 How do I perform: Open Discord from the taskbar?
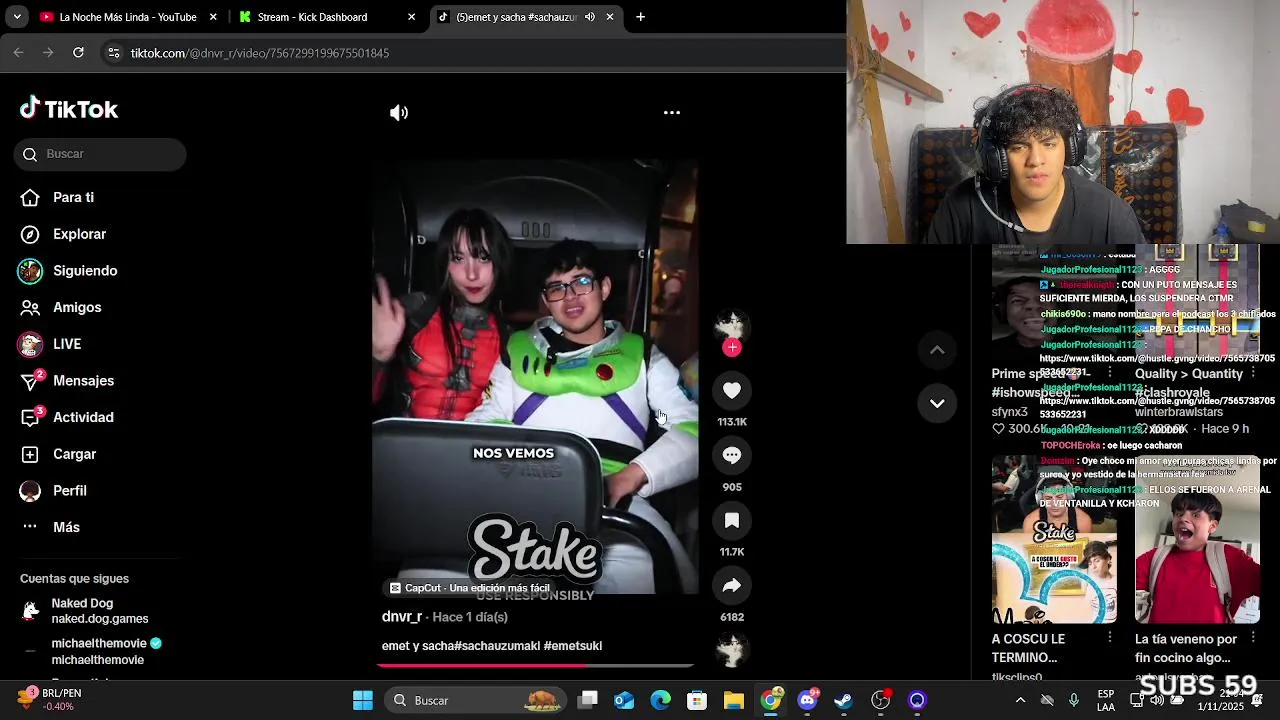(x=807, y=700)
